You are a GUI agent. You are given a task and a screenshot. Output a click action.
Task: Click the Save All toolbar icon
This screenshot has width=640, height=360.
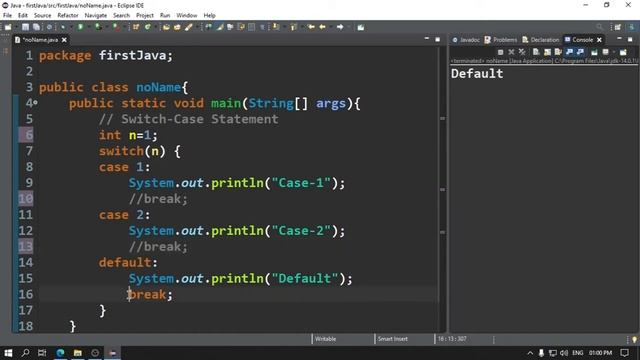[x=36, y=27]
